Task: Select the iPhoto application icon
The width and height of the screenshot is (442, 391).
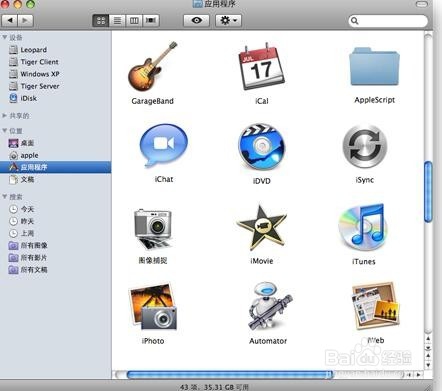Action: coord(153,307)
